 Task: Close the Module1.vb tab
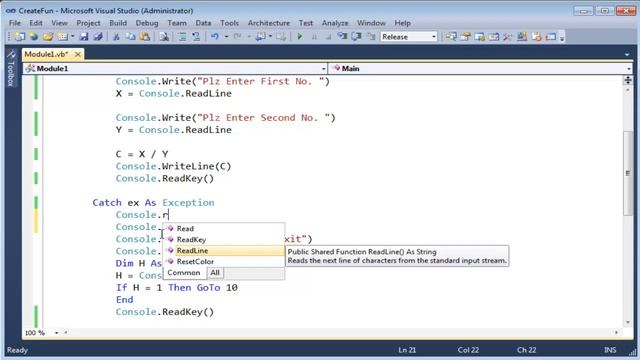point(78,54)
